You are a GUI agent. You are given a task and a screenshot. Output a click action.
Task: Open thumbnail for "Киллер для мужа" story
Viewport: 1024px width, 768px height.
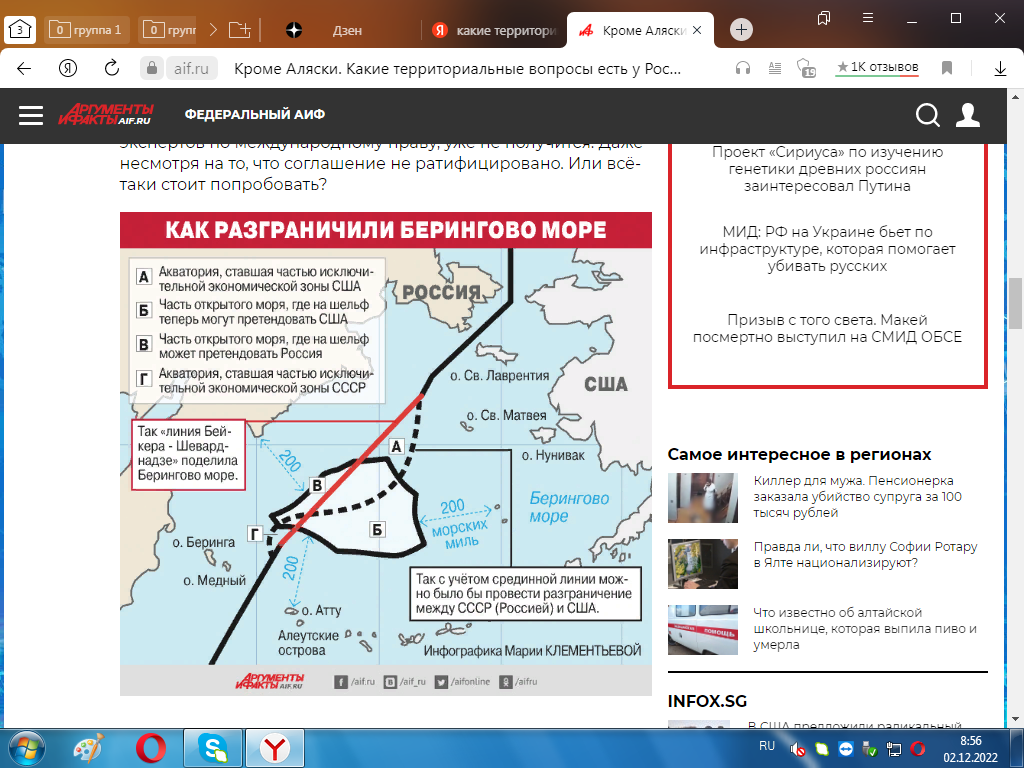point(703,498)
